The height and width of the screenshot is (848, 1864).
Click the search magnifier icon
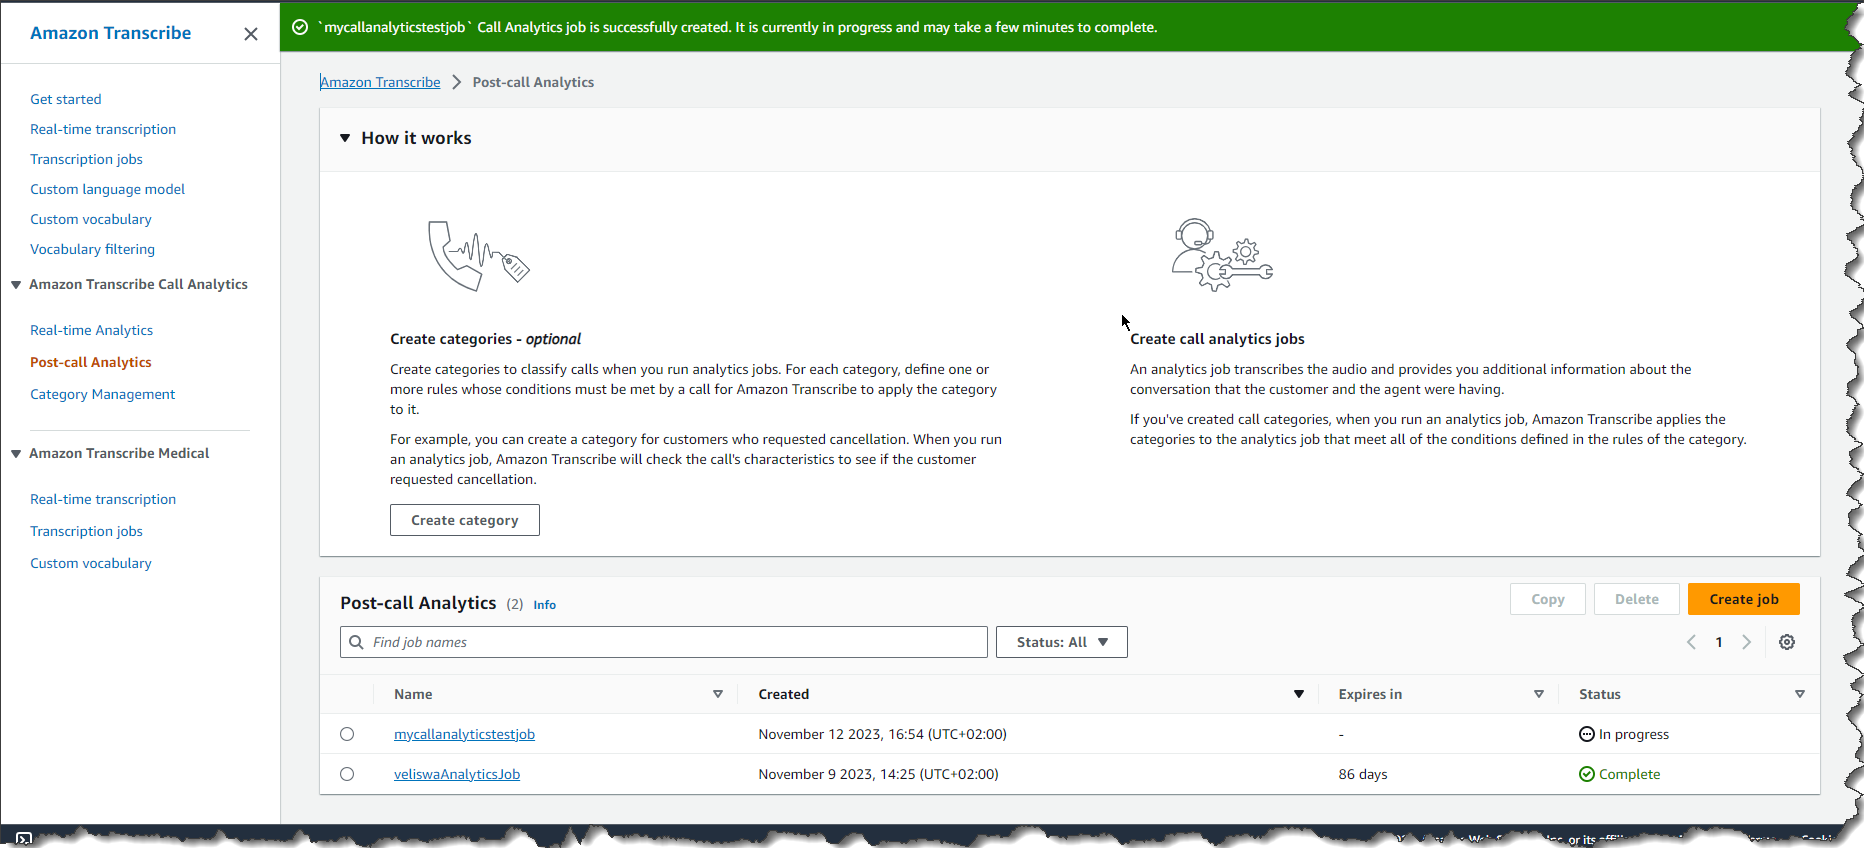tap(356, 642)
